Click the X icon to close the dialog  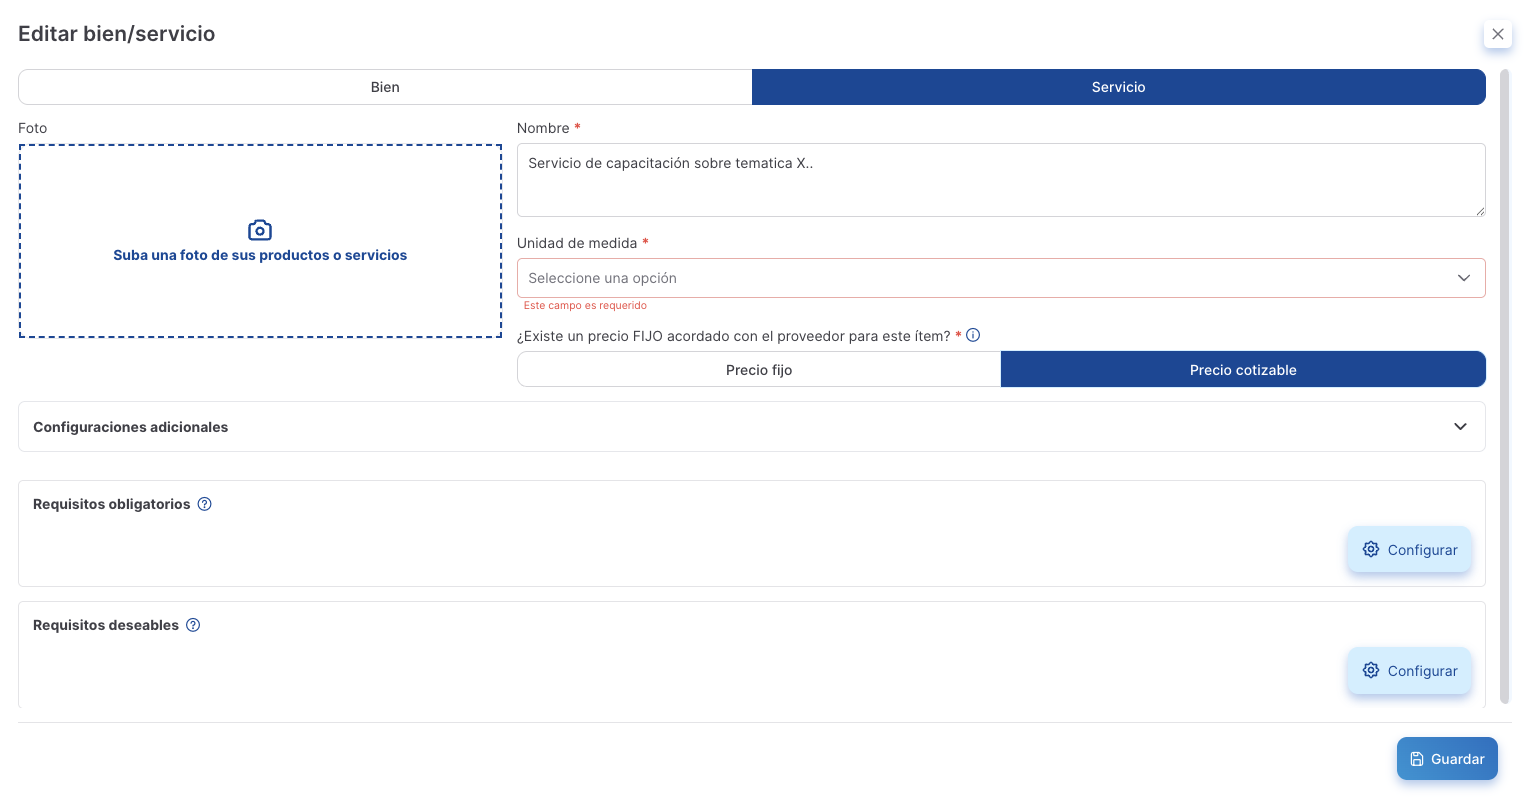(1497, 34)
